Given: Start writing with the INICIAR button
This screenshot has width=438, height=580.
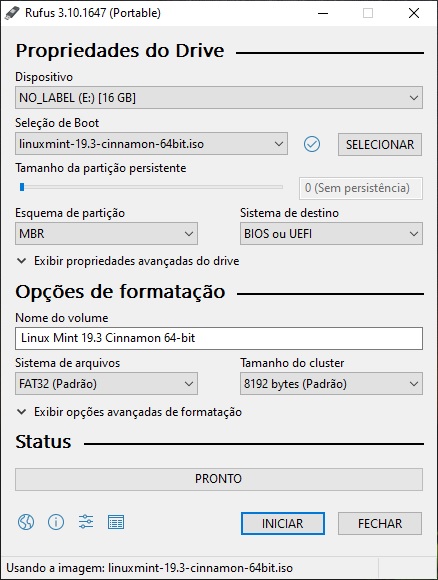Looking at the screenshot, I should [x=283, y=523].
